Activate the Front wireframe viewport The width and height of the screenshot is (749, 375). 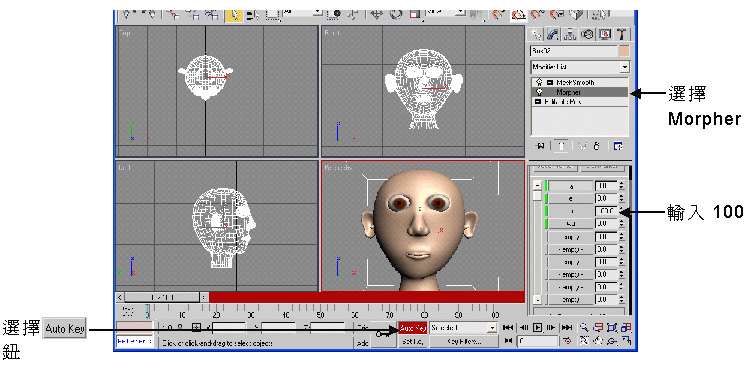tap(423, 91)
